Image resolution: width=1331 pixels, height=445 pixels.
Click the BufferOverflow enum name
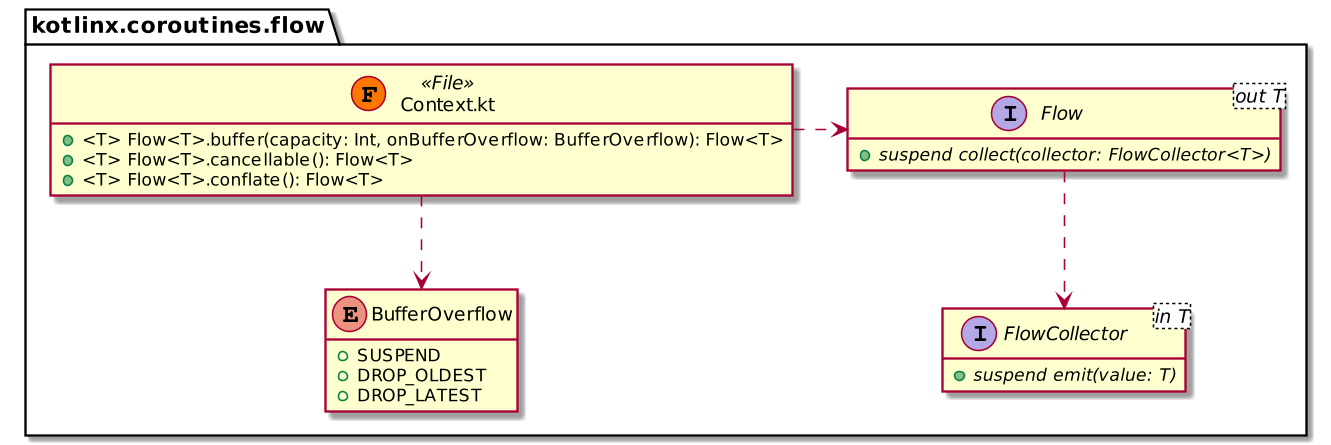pyautogui.click(x=441, y=315)
